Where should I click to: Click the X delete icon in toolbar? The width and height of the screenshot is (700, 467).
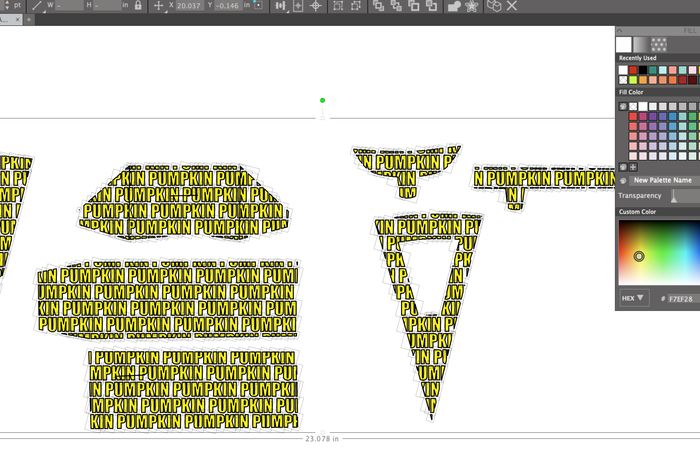click(512, 6)
